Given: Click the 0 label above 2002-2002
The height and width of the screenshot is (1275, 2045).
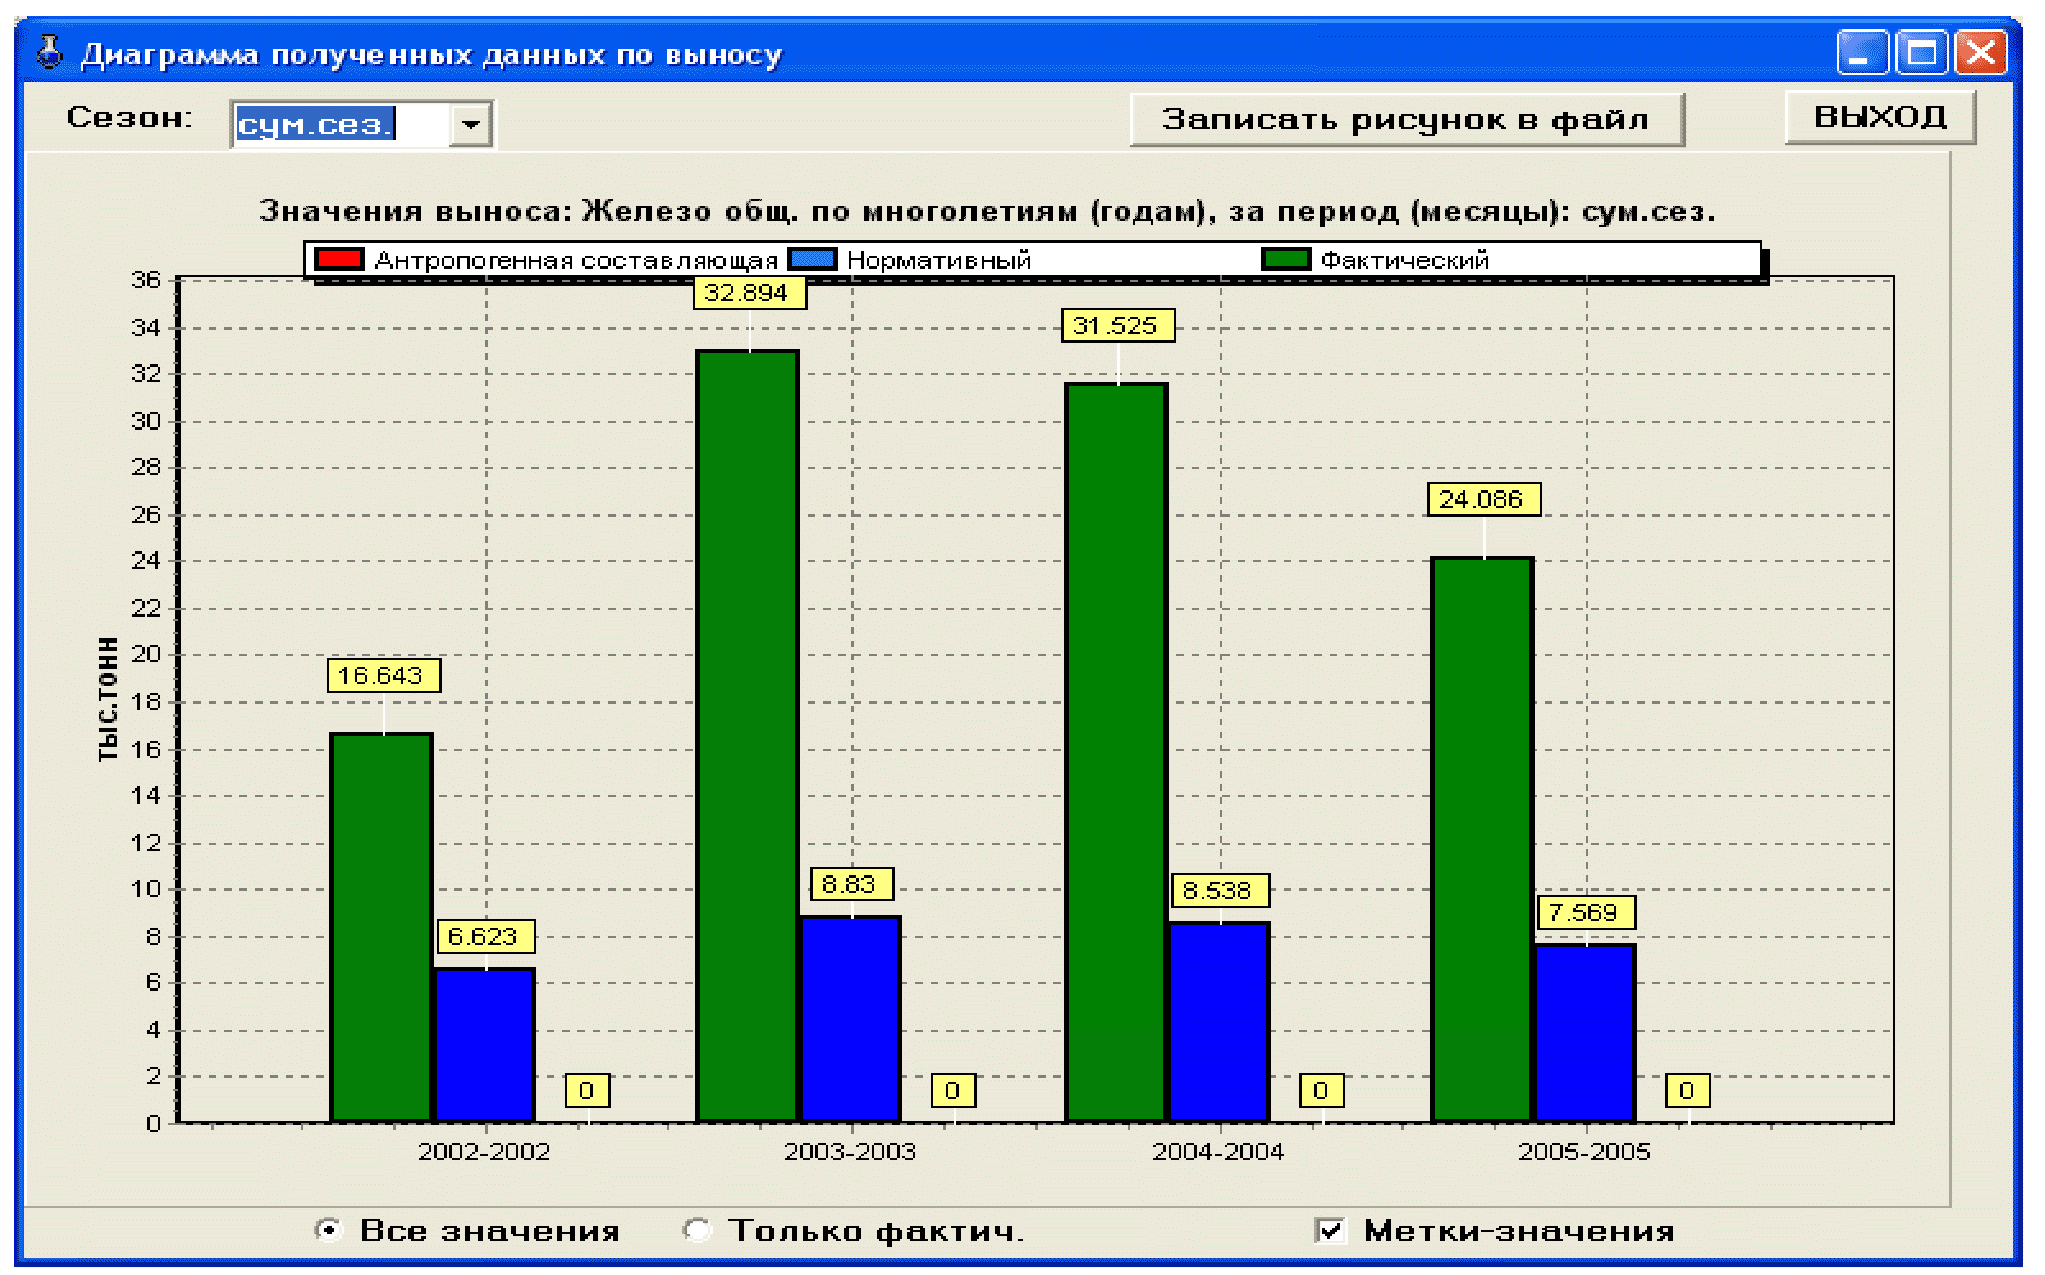Looking at the screenshot, I should coord(587,1091).
